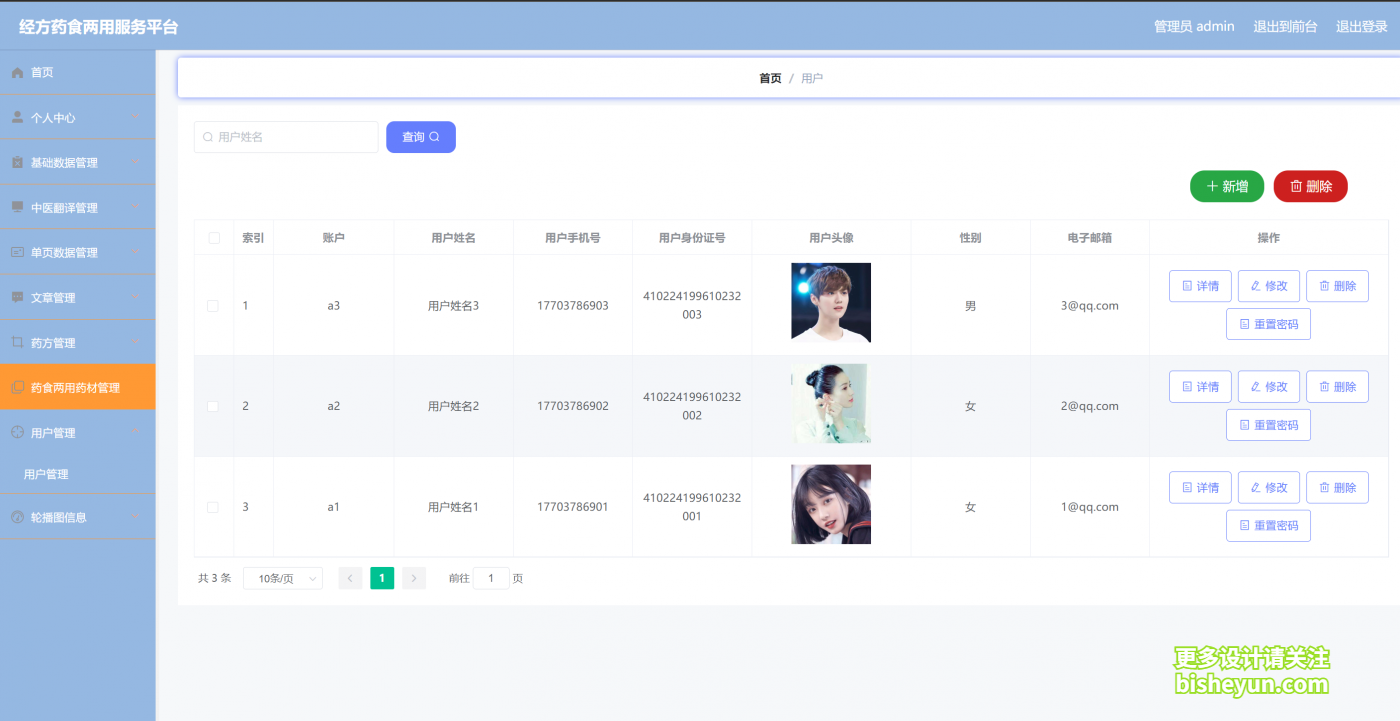The image size is (1400, 721).
Task: Expand the 文章管理 submenu arrow
Action: [135, 297]
